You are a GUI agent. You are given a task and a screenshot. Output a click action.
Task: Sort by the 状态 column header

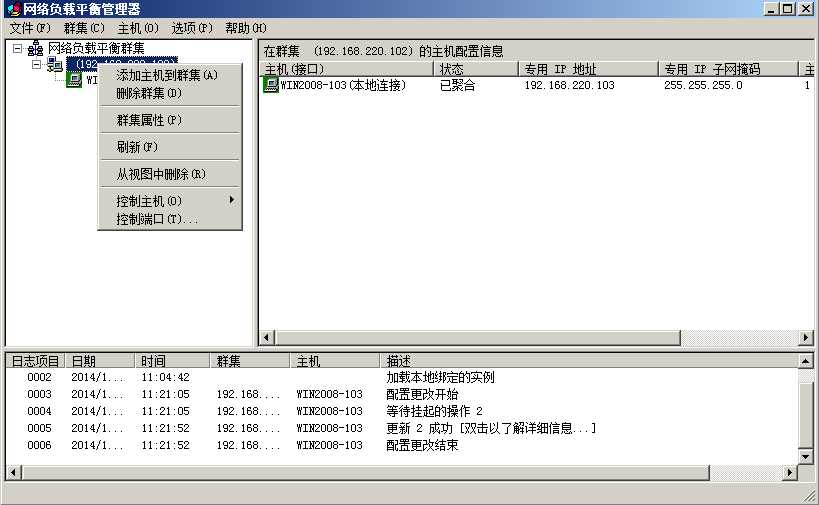point(476,69)
